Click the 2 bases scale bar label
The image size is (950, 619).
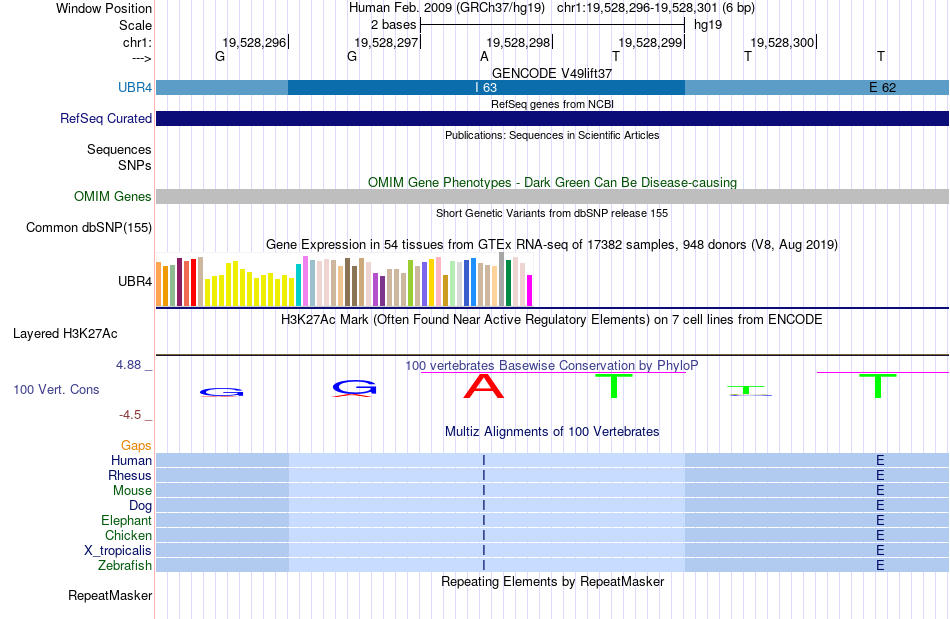[x=394, y=25]
